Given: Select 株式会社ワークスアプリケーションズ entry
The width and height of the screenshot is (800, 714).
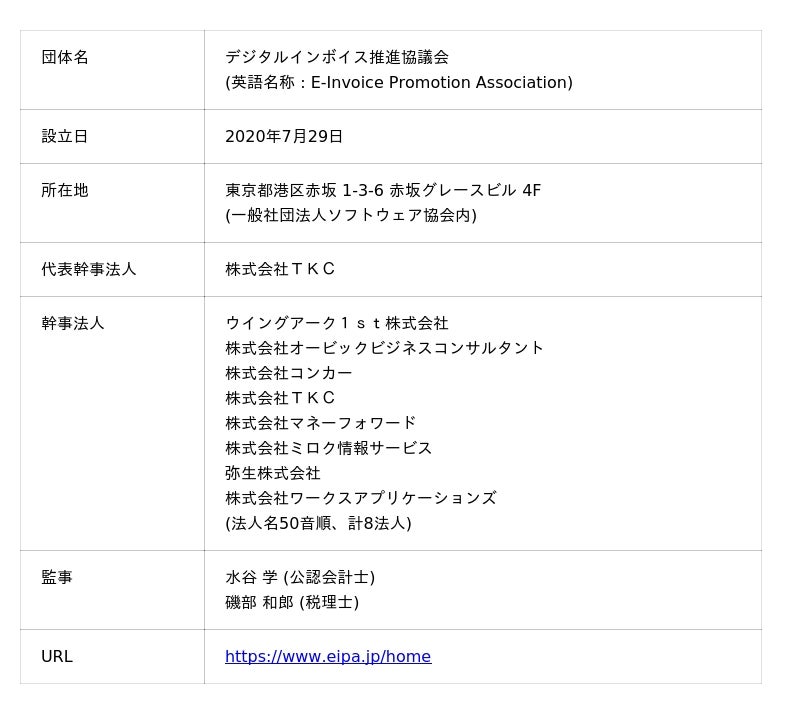Looking at the screenshot, I should [x=361, y=499].
